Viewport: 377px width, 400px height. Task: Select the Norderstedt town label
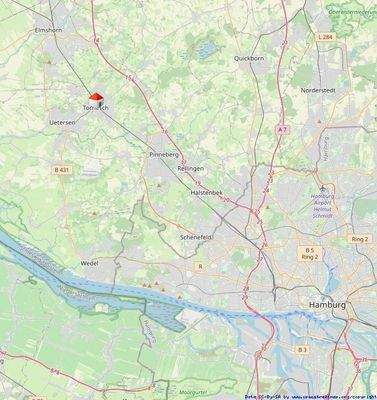click(318, 90)
